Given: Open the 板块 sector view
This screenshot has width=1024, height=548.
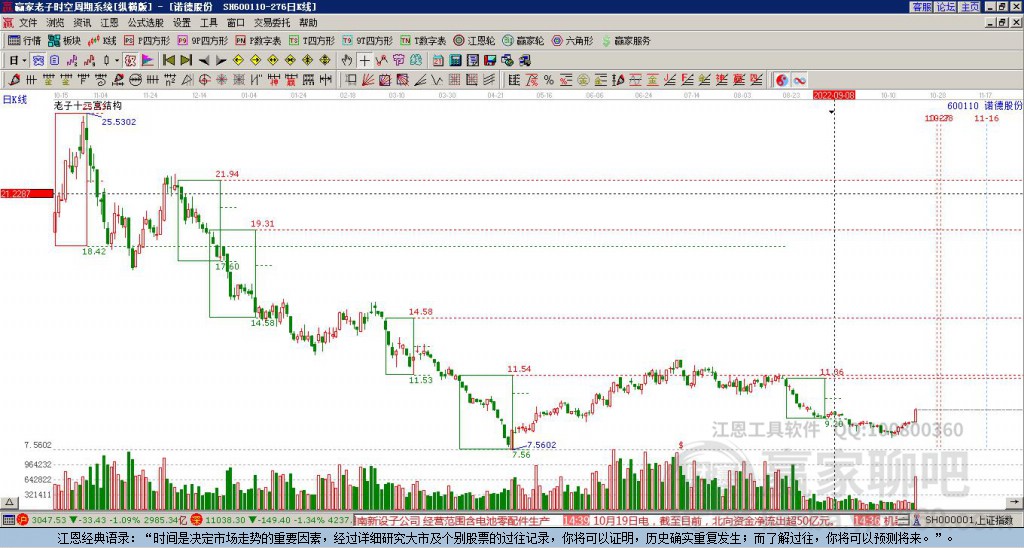Looking at the screenshot, I should click(x=64, y=40).
